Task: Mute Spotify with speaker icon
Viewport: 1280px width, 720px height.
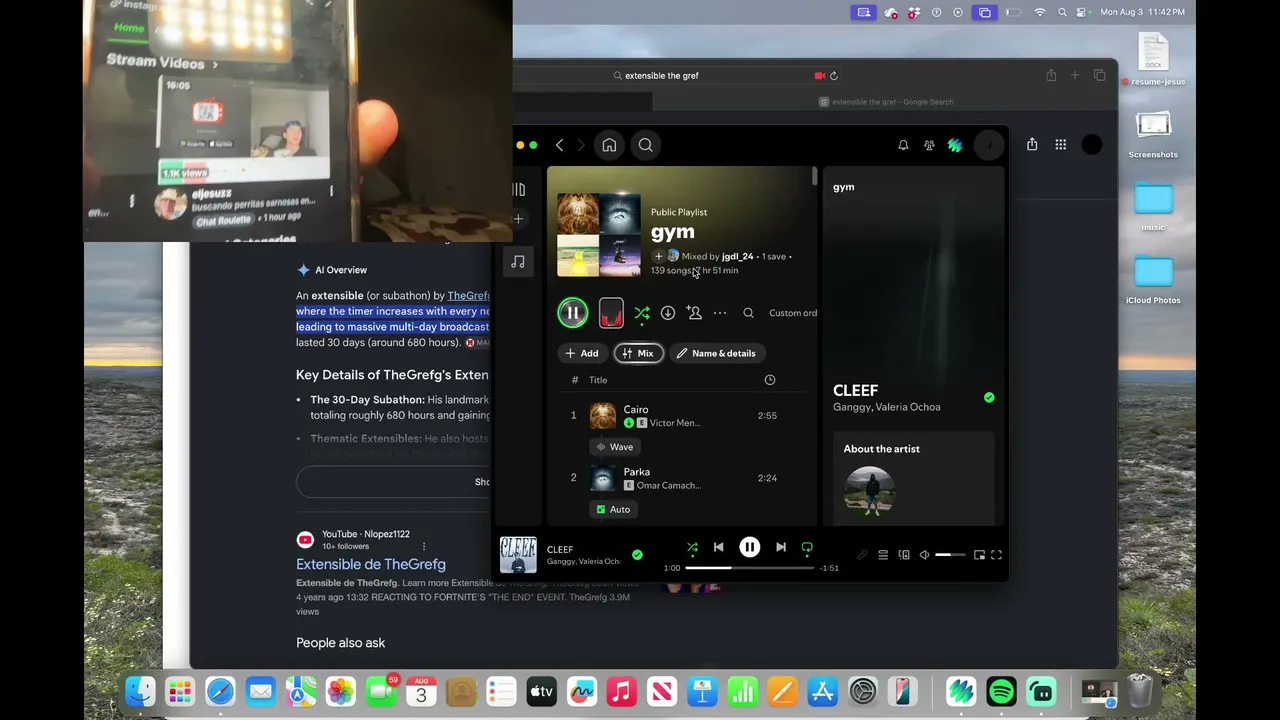Action: 925,555
